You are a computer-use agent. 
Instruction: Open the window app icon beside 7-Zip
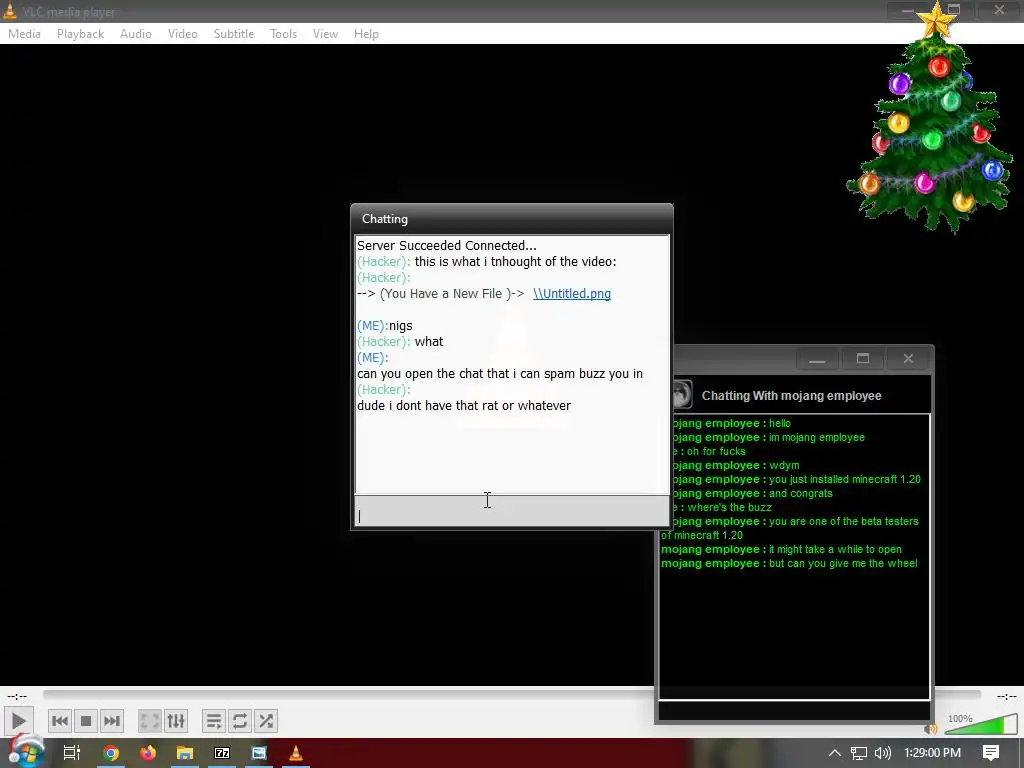click(x=259, y=753)
